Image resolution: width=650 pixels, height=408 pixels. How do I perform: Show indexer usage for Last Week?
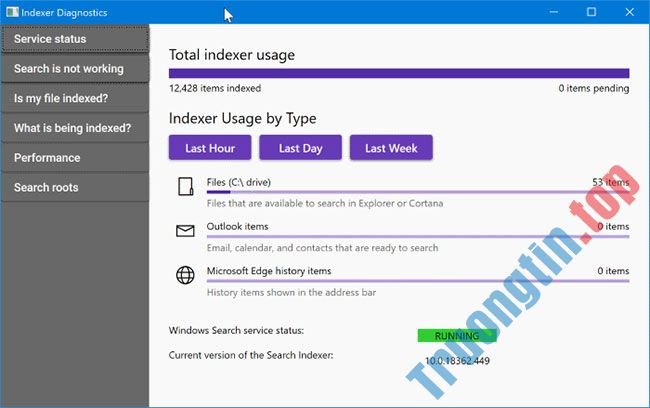click(391, 148)
